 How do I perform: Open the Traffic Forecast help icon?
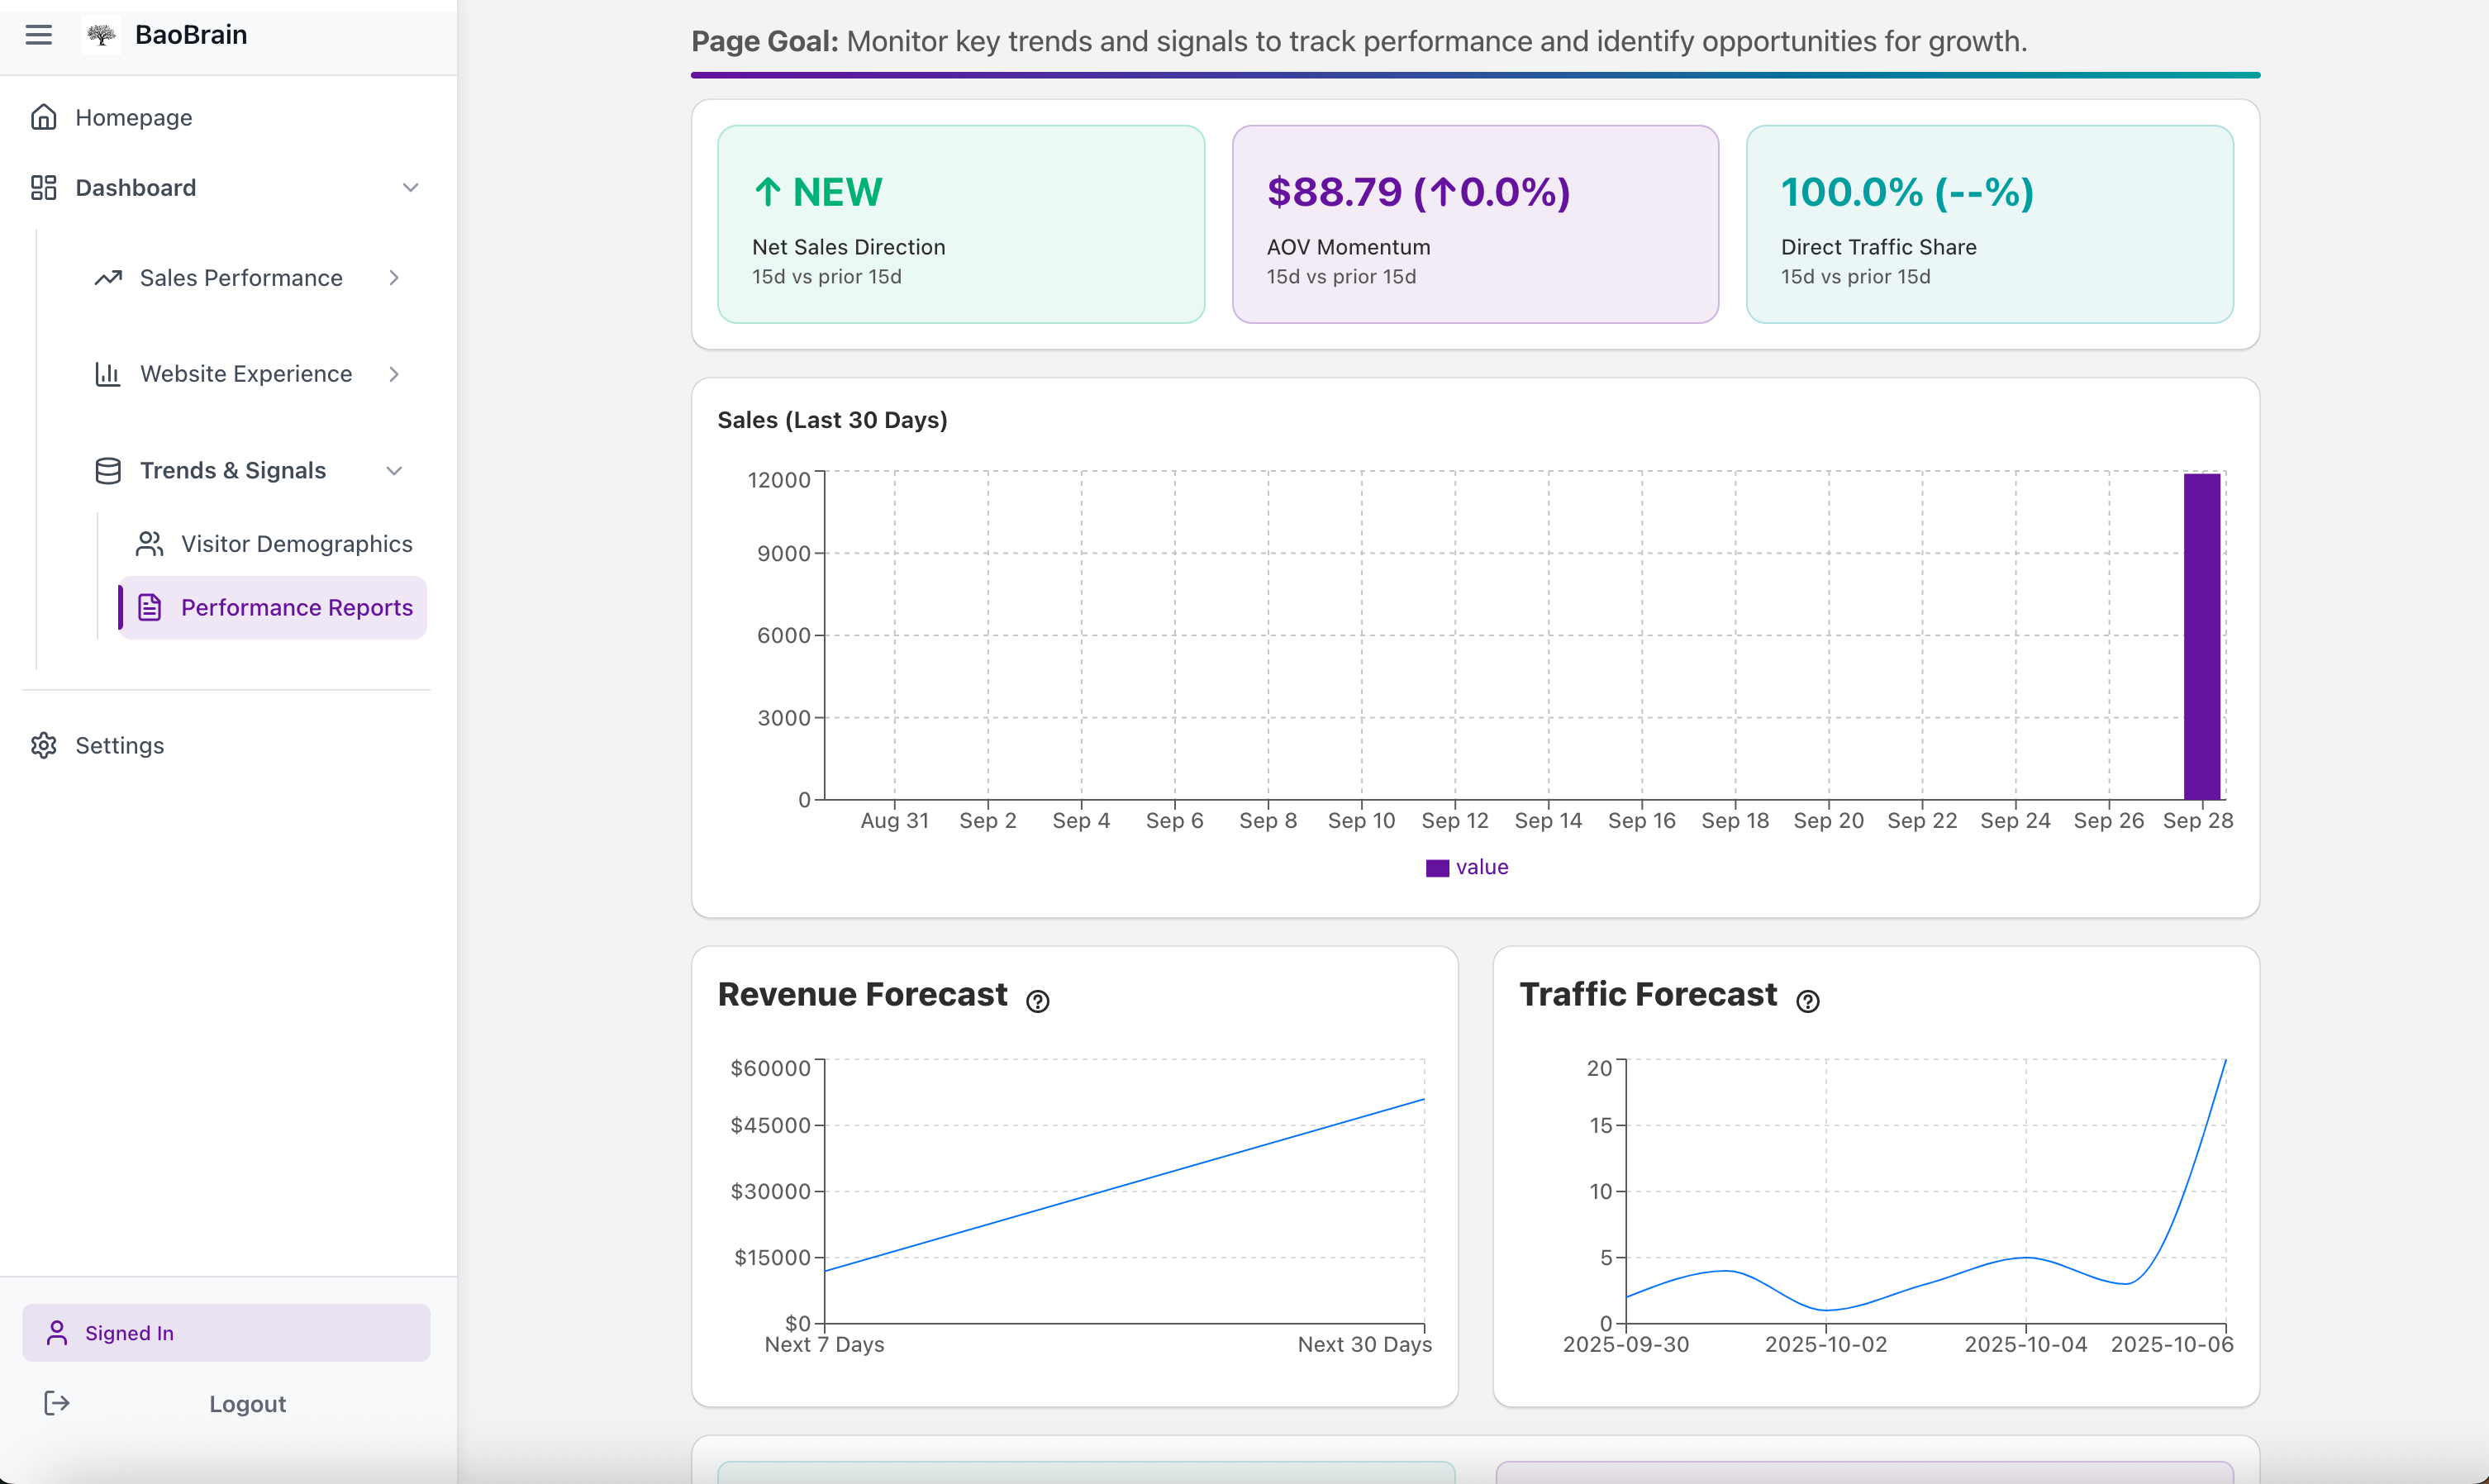(x=1807, y=1001)
